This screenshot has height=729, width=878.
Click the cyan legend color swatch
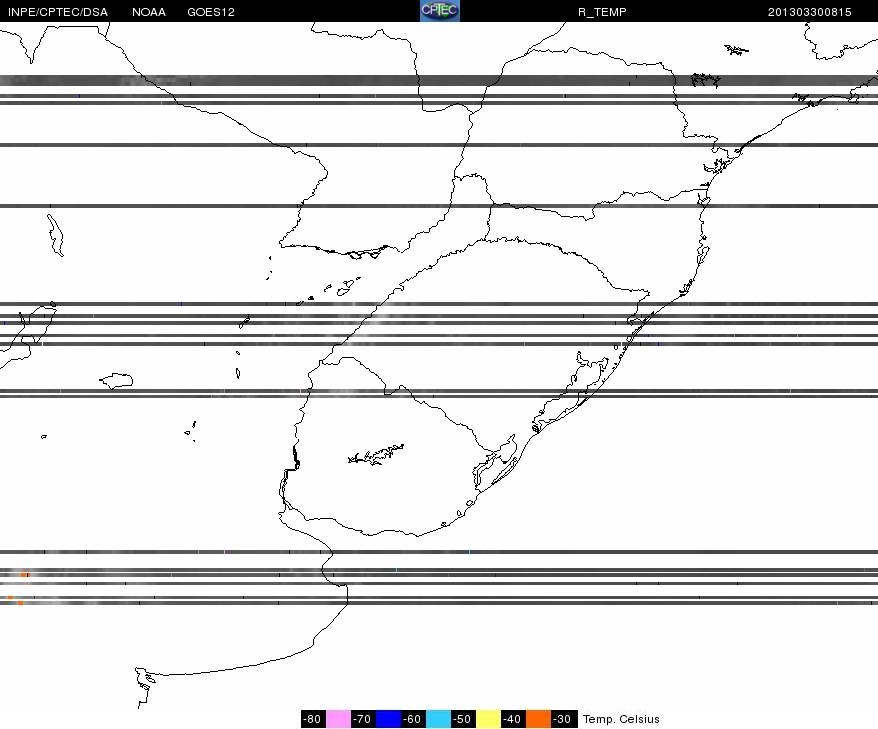pyautogui.click(x=438, y=719)
